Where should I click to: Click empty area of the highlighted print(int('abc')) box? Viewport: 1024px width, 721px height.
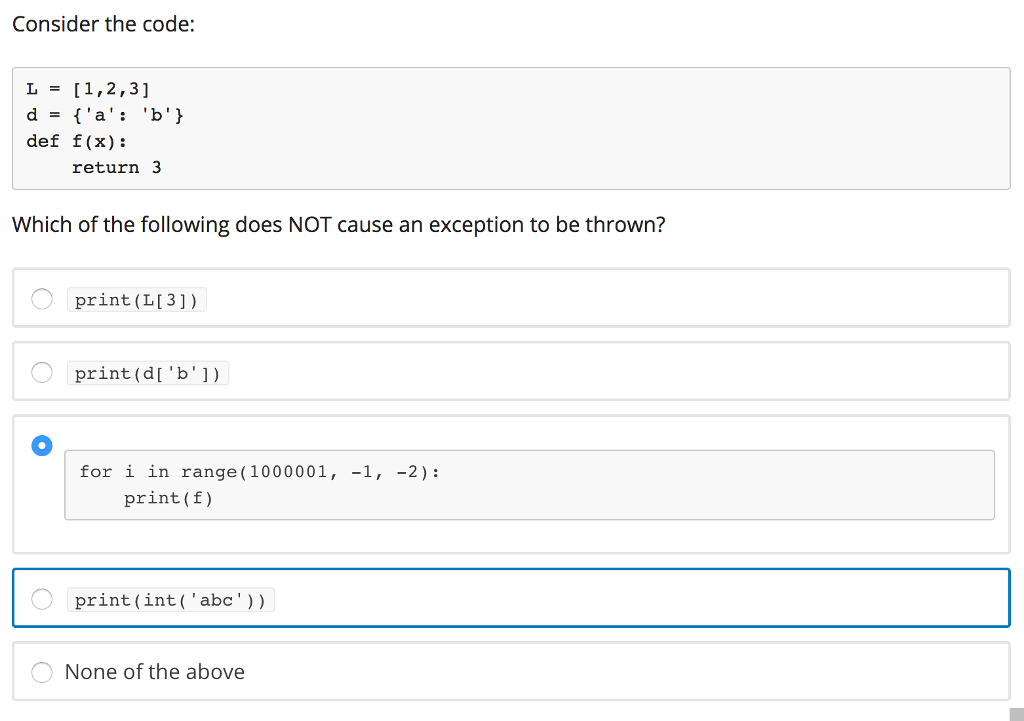tap(640, 598)
